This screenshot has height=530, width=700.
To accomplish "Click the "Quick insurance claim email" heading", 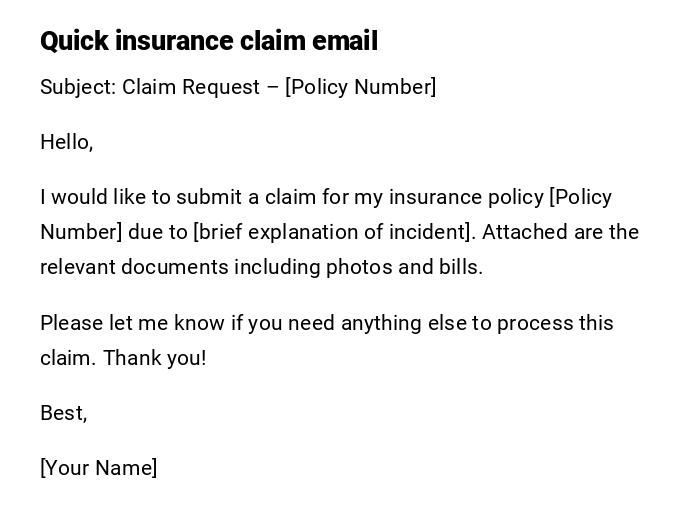I will point(209,41).
